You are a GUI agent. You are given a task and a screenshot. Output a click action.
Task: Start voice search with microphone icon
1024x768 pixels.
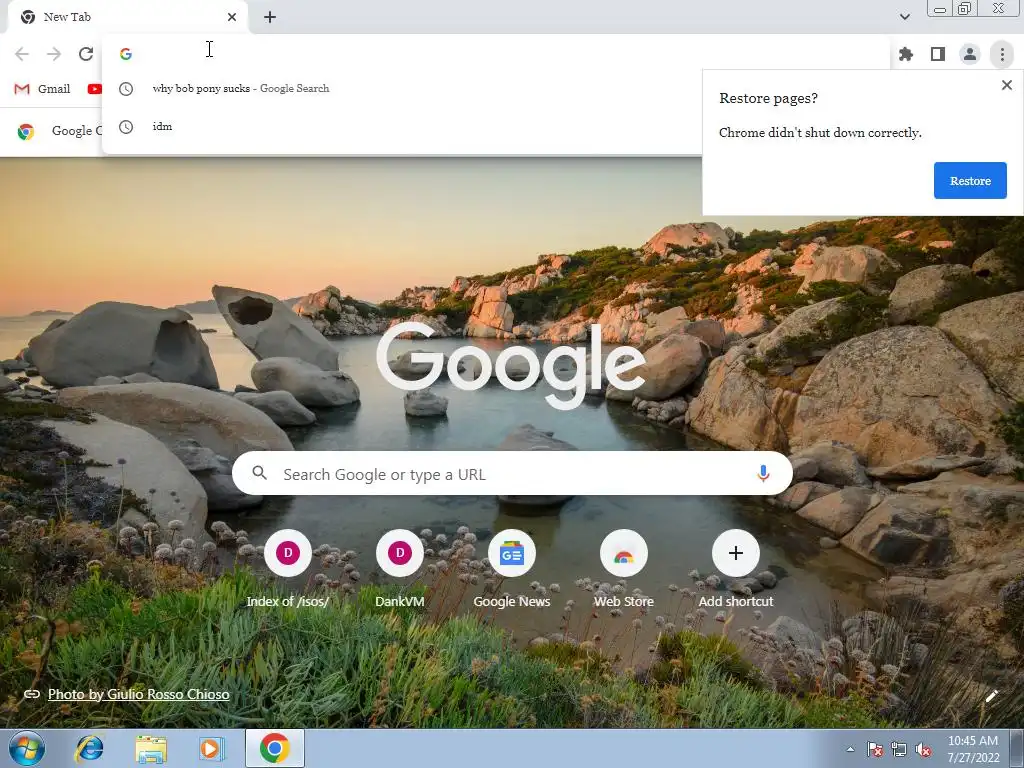[763, 473]
